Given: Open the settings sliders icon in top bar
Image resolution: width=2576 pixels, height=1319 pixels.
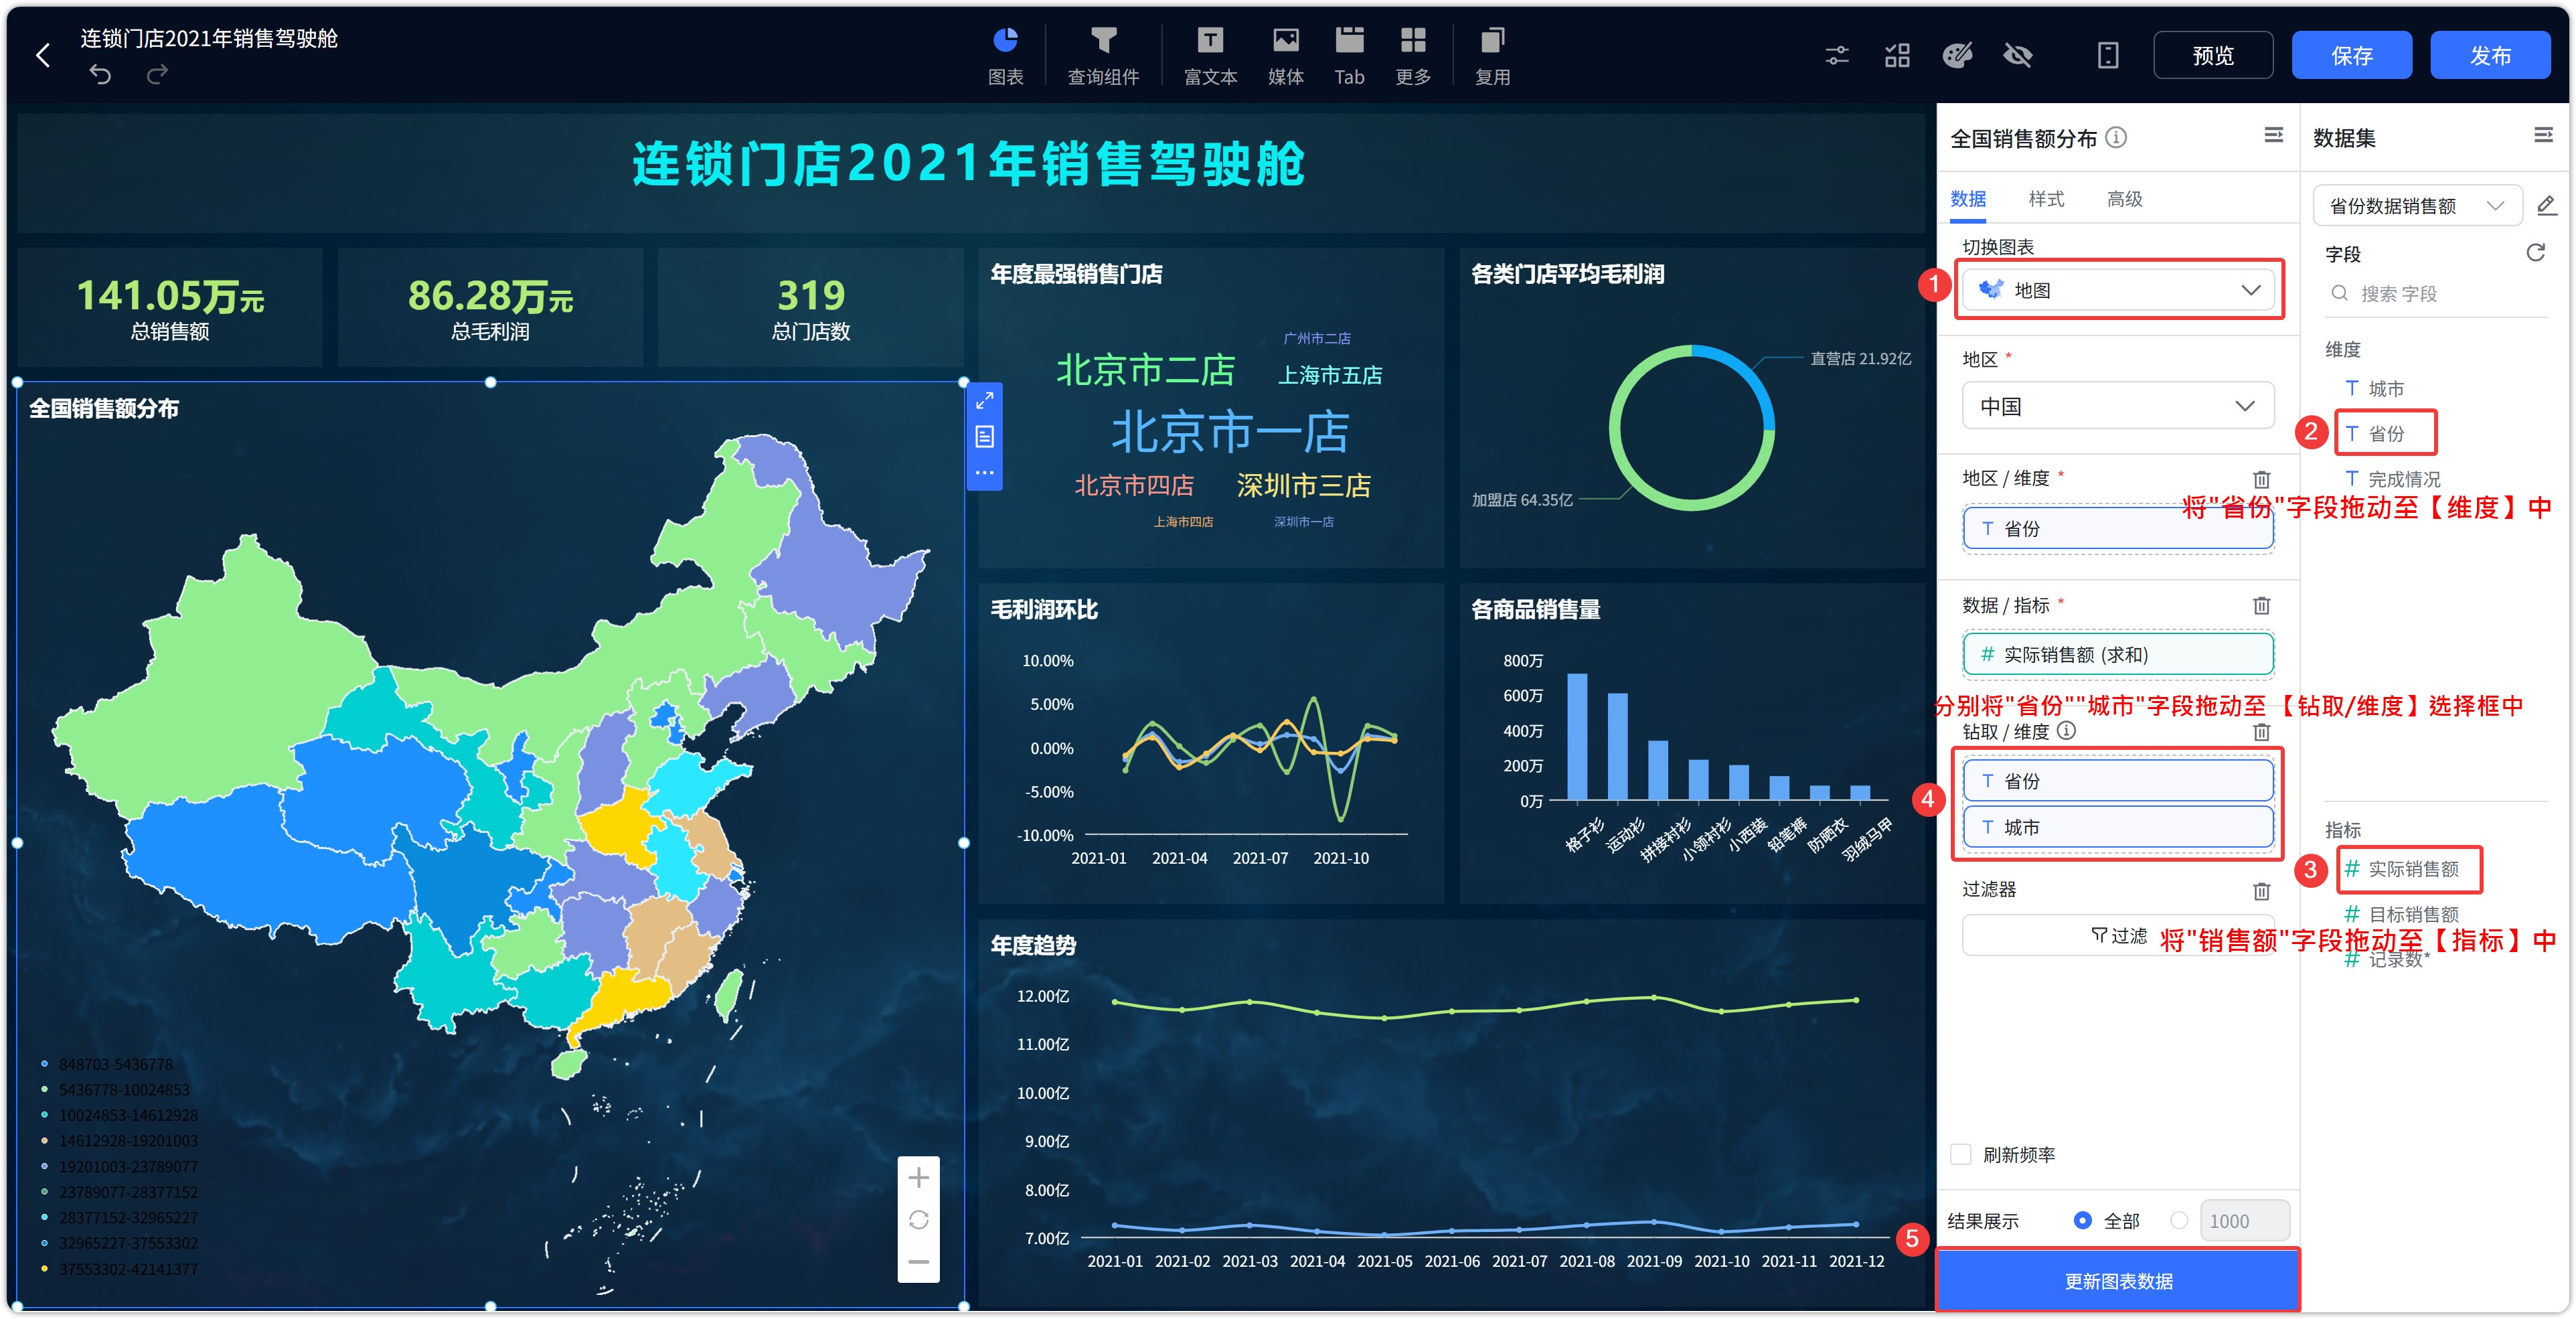Looking at the screenshot, I should (1837, 55).
